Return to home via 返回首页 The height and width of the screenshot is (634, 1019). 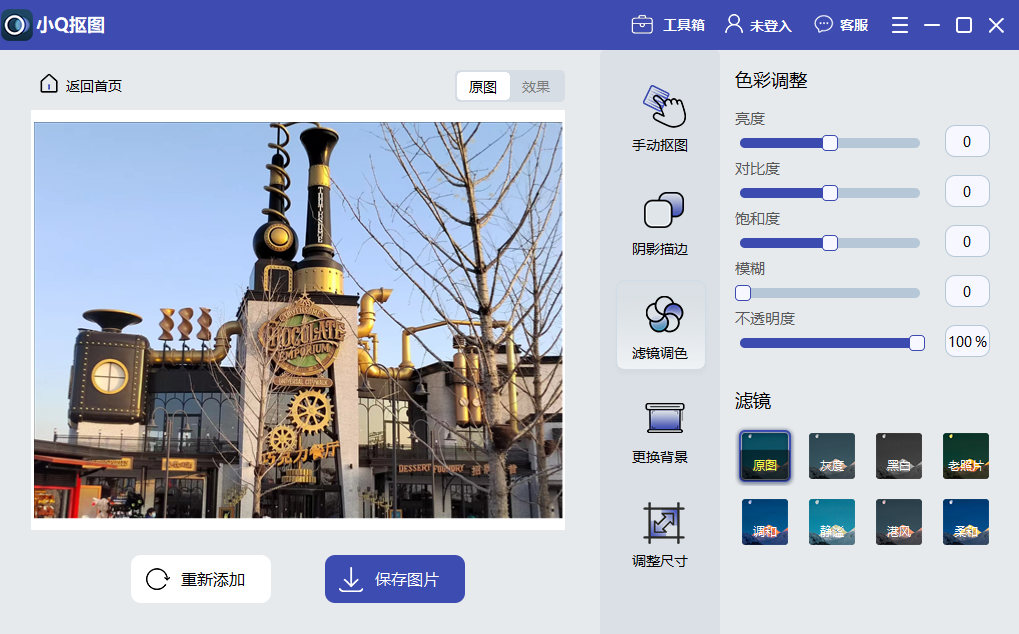coord(80,85)
